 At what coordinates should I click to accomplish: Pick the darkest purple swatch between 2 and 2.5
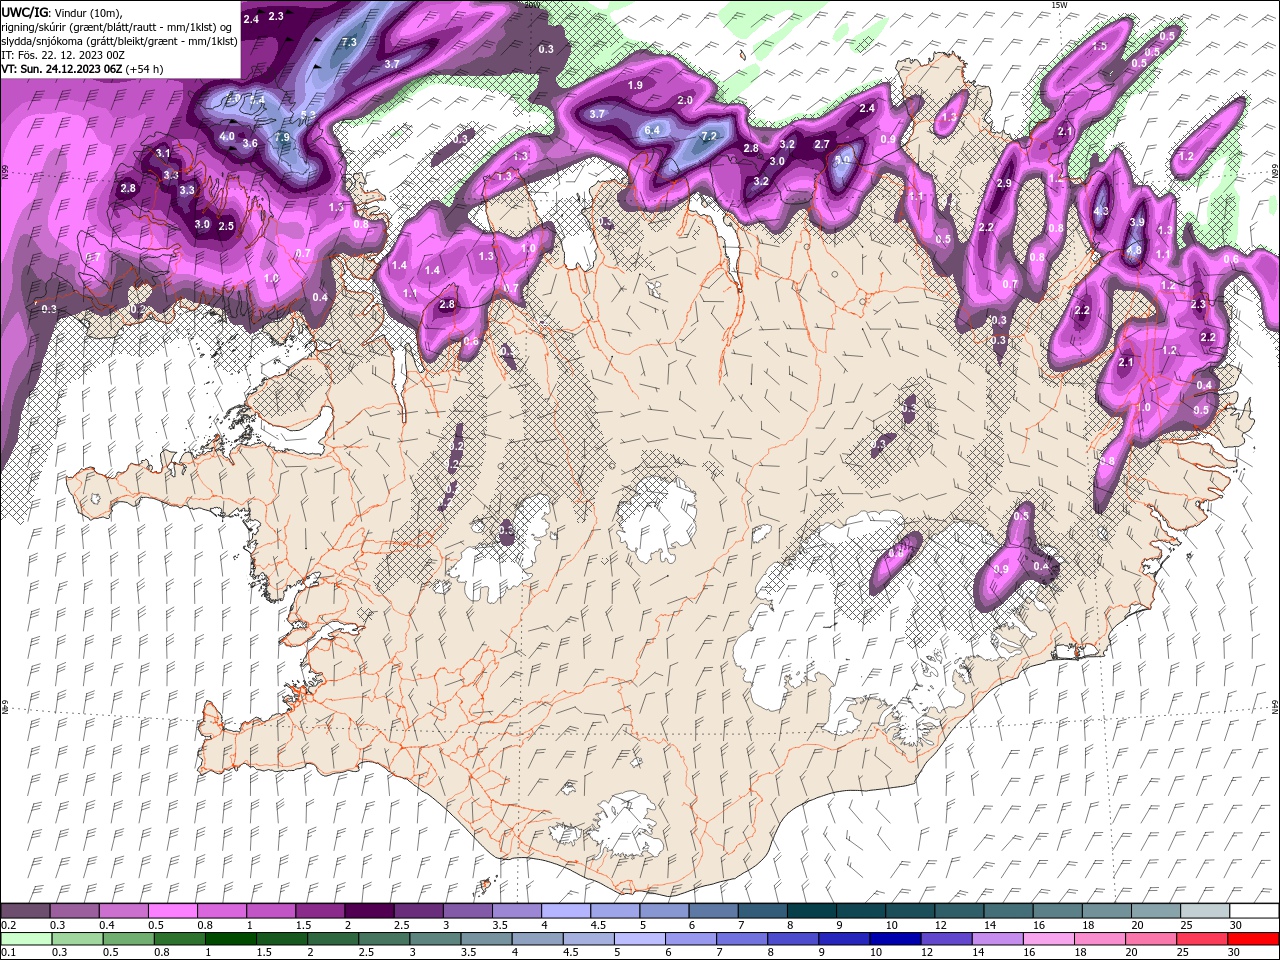click(x=369, y=911)
